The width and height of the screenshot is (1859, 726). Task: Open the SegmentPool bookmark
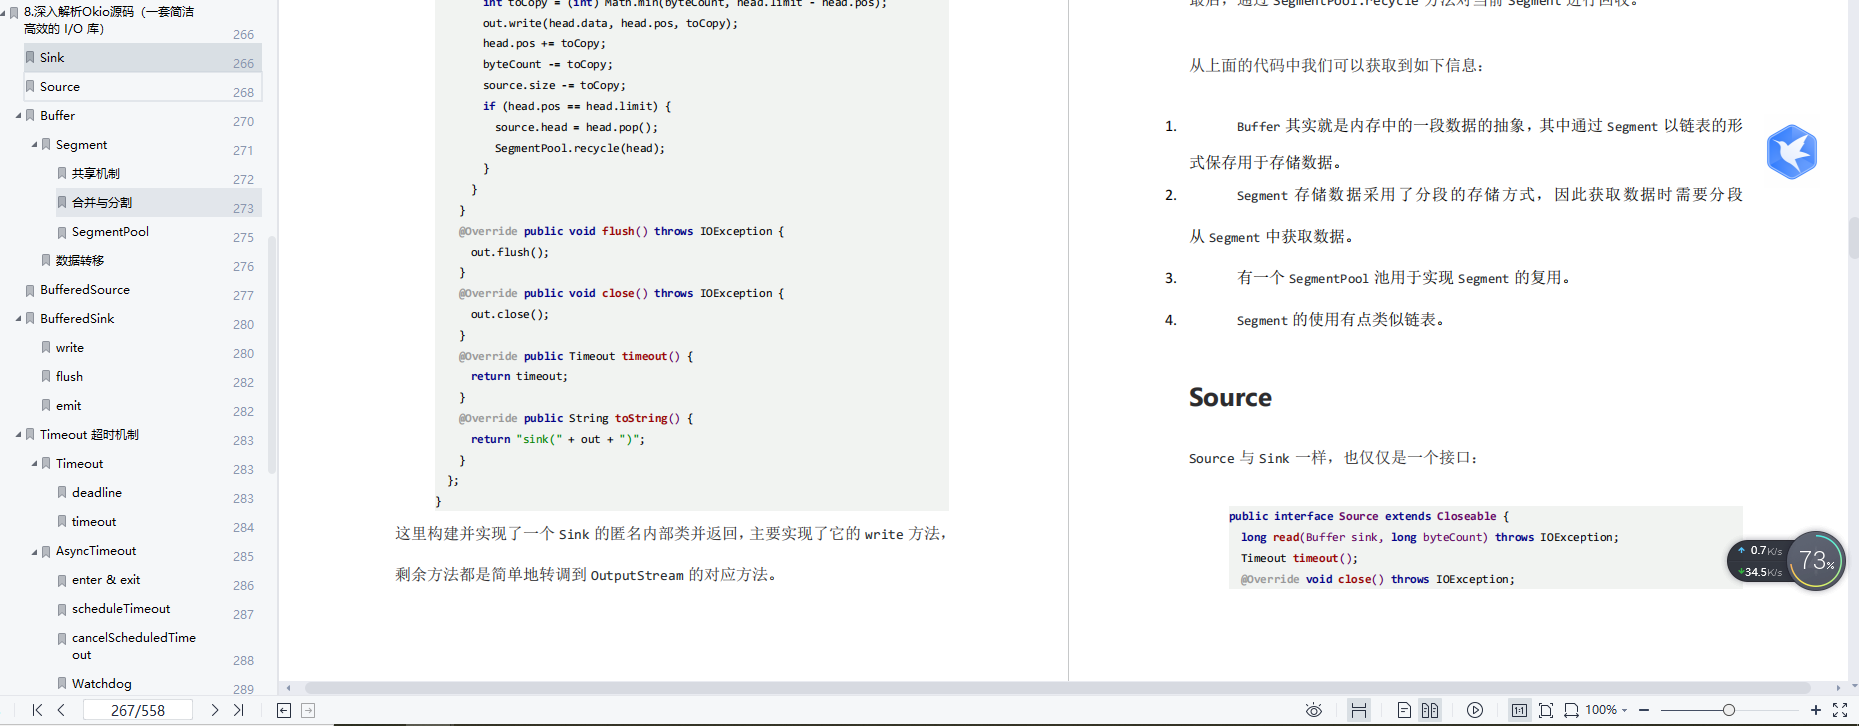pyautogui.click(x=110, y=232)
